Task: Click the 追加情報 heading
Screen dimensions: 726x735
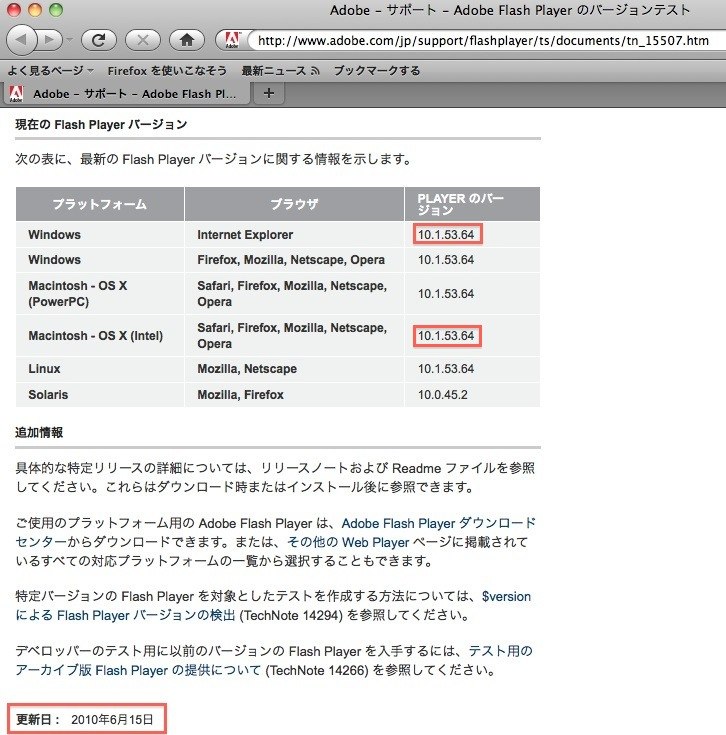Action: [x=39, y=432]
